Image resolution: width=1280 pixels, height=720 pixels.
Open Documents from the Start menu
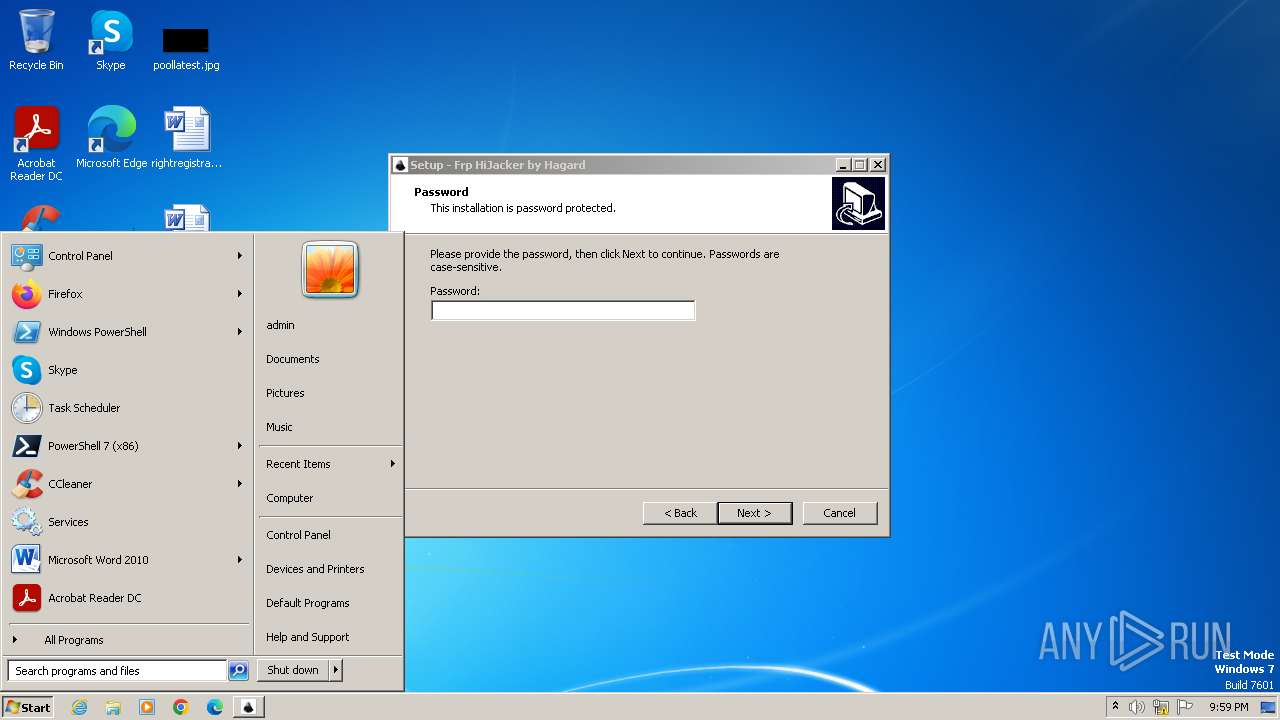(x=330, y=359)
